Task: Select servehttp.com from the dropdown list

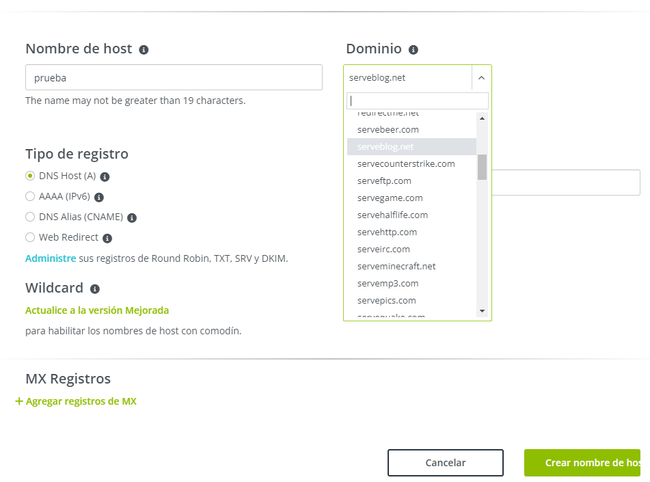Action: [387, 232]
